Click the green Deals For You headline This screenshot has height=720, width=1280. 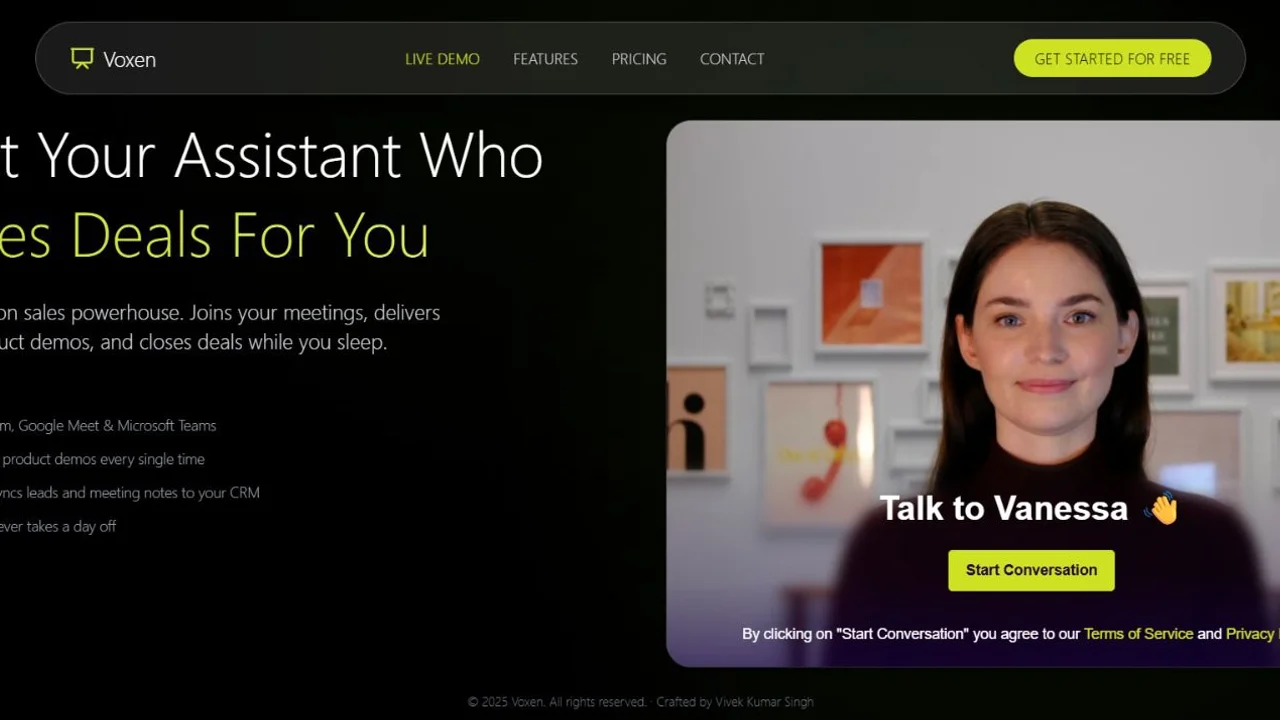[x=214, y=234]
